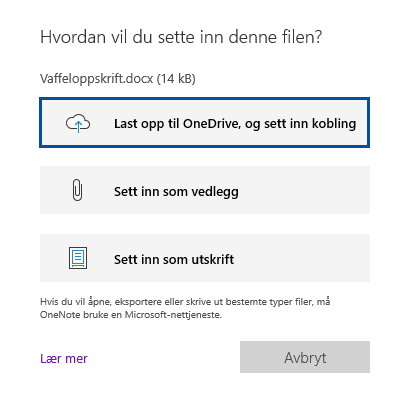Click the file size text (14 kB)

176,79
